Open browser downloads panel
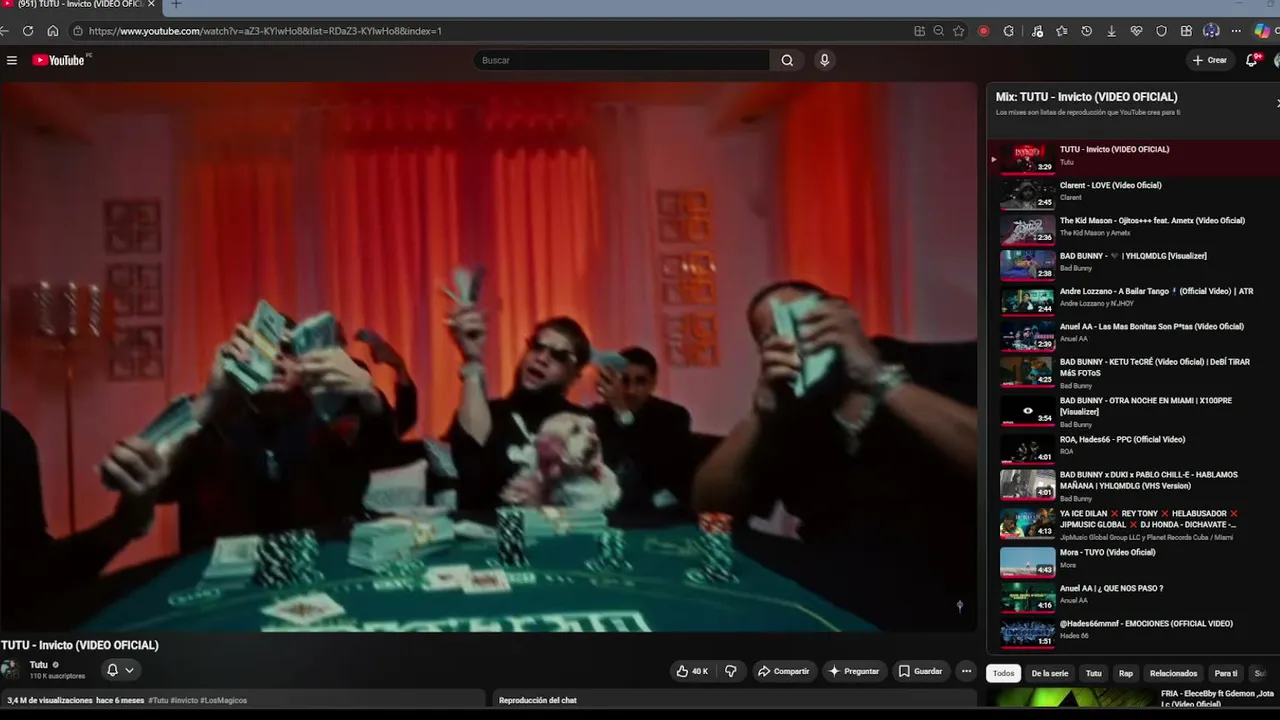The image size is (1280, 720). tap(1111, 31)
